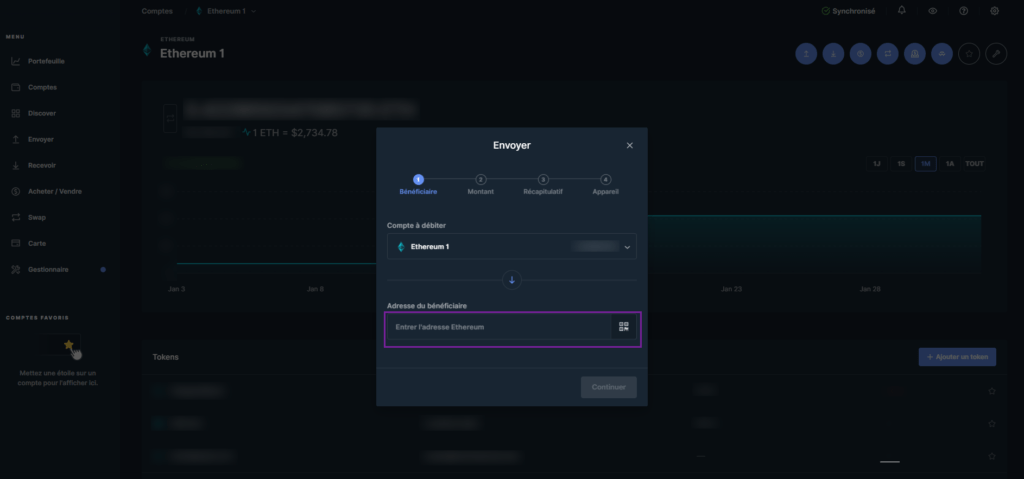Image resolution: width=1024 pixels, height=479 pixels.
Task: Click the round send arrow-up header button
Action: coord(807,54)
